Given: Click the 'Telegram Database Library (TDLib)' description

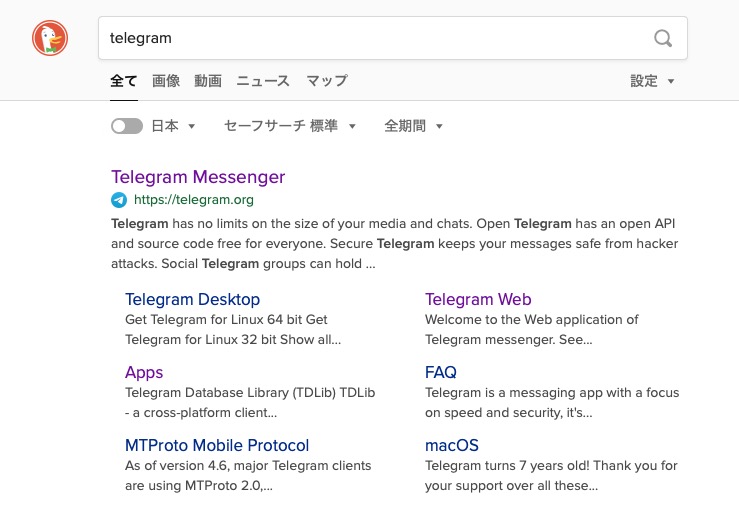Looking at the screenshot, I should tap(250, 402).
